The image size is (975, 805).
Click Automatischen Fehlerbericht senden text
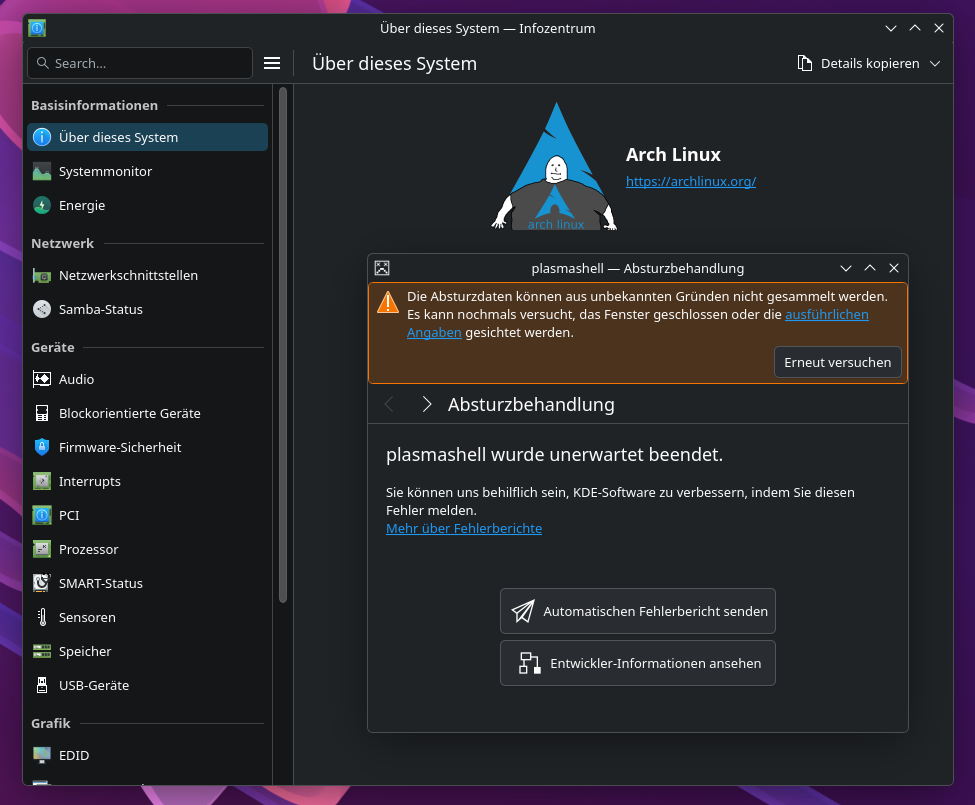pos(655,612)
